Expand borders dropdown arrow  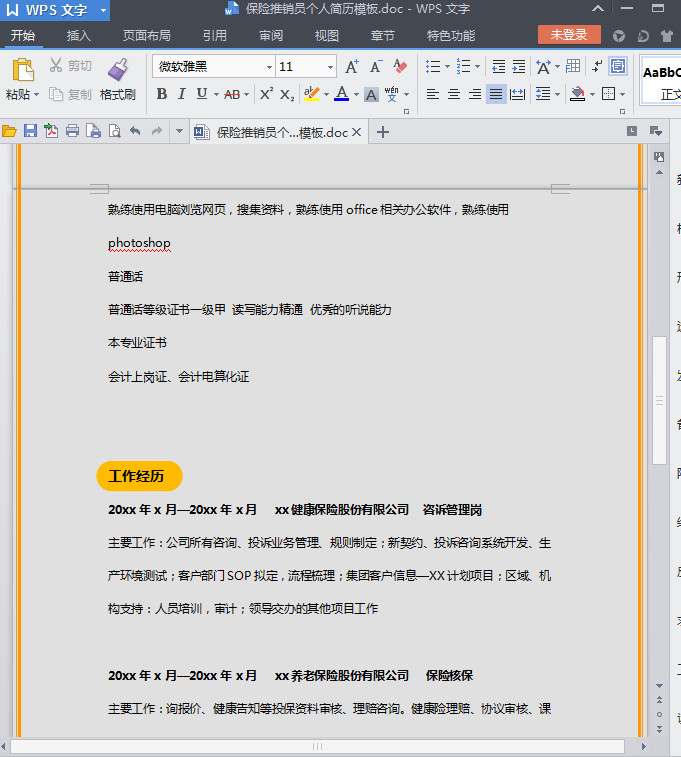[623, 94]
